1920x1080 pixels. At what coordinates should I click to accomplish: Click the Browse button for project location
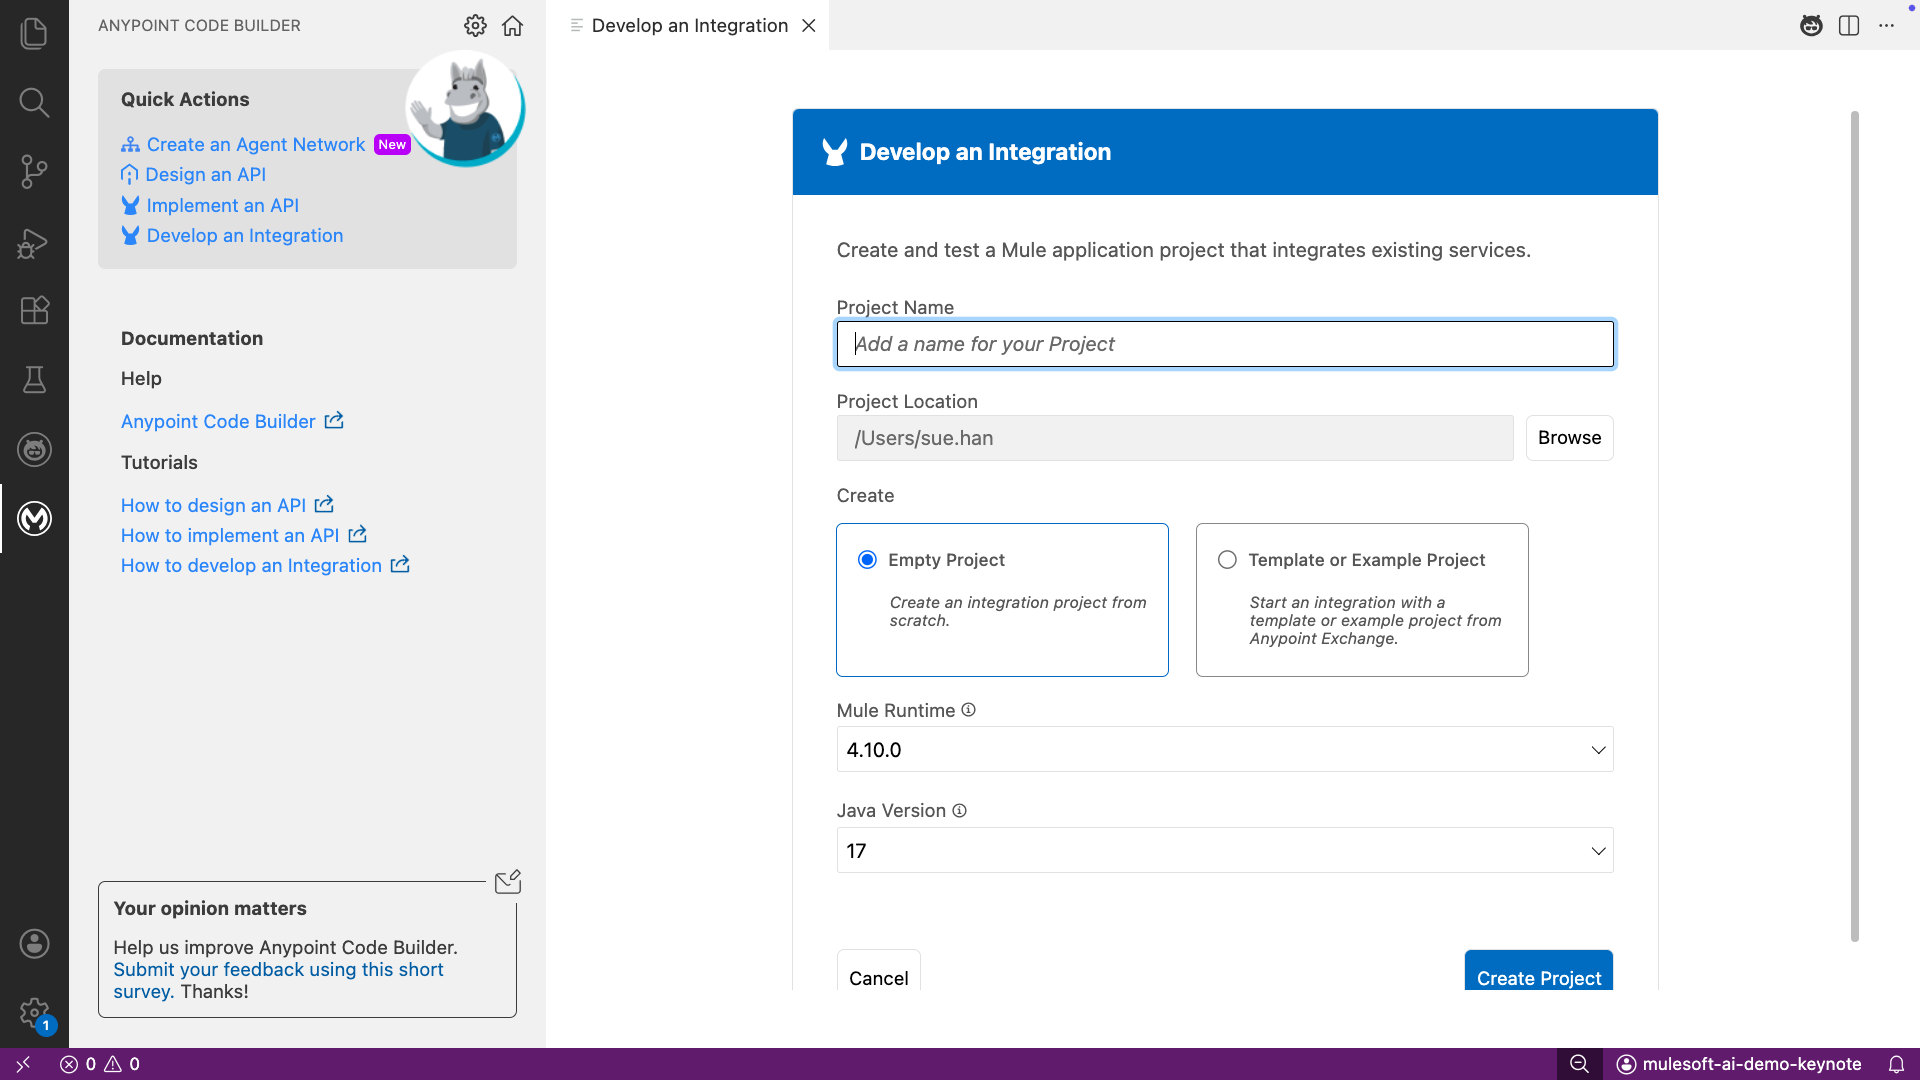tap(1568, 438)
